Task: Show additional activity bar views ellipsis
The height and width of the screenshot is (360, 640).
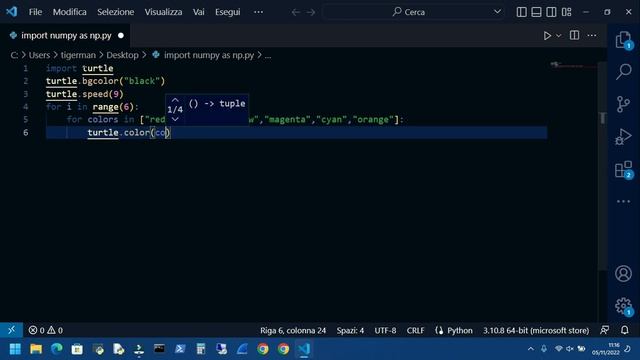Action: [623, 201]
